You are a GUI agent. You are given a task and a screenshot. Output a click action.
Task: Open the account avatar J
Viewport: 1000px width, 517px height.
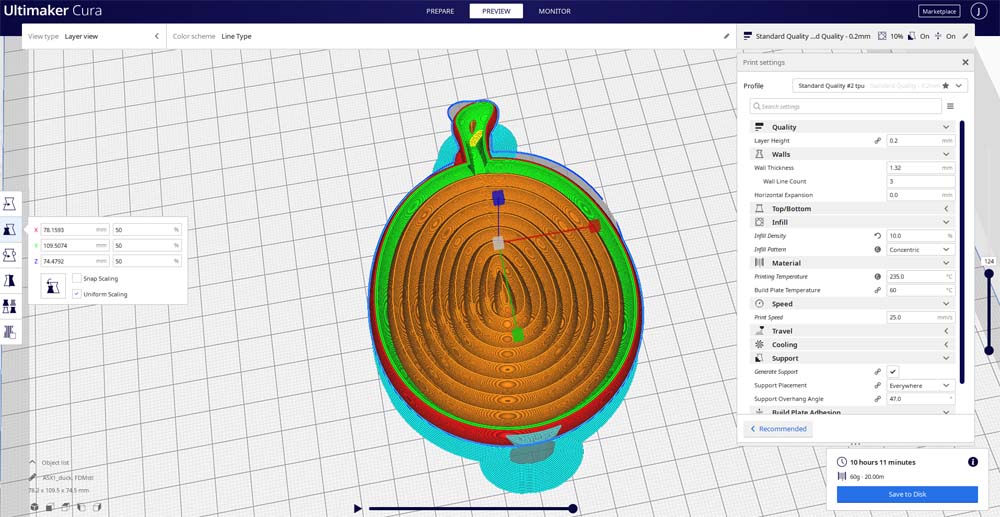[x=979, y=11]
